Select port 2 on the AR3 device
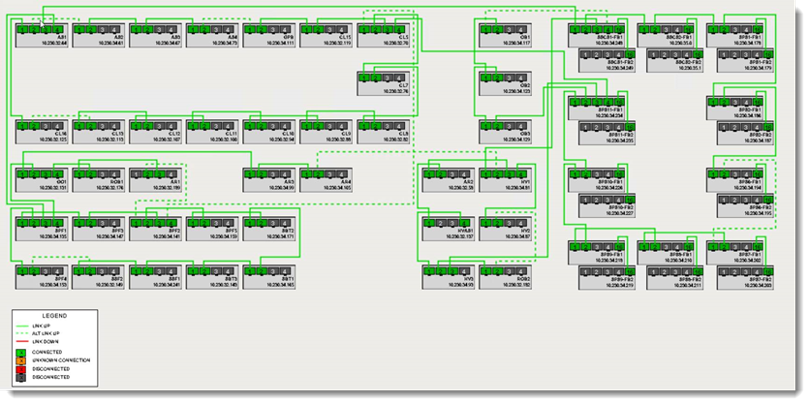The height and width of the screenshot is (405, 810). 262,174
